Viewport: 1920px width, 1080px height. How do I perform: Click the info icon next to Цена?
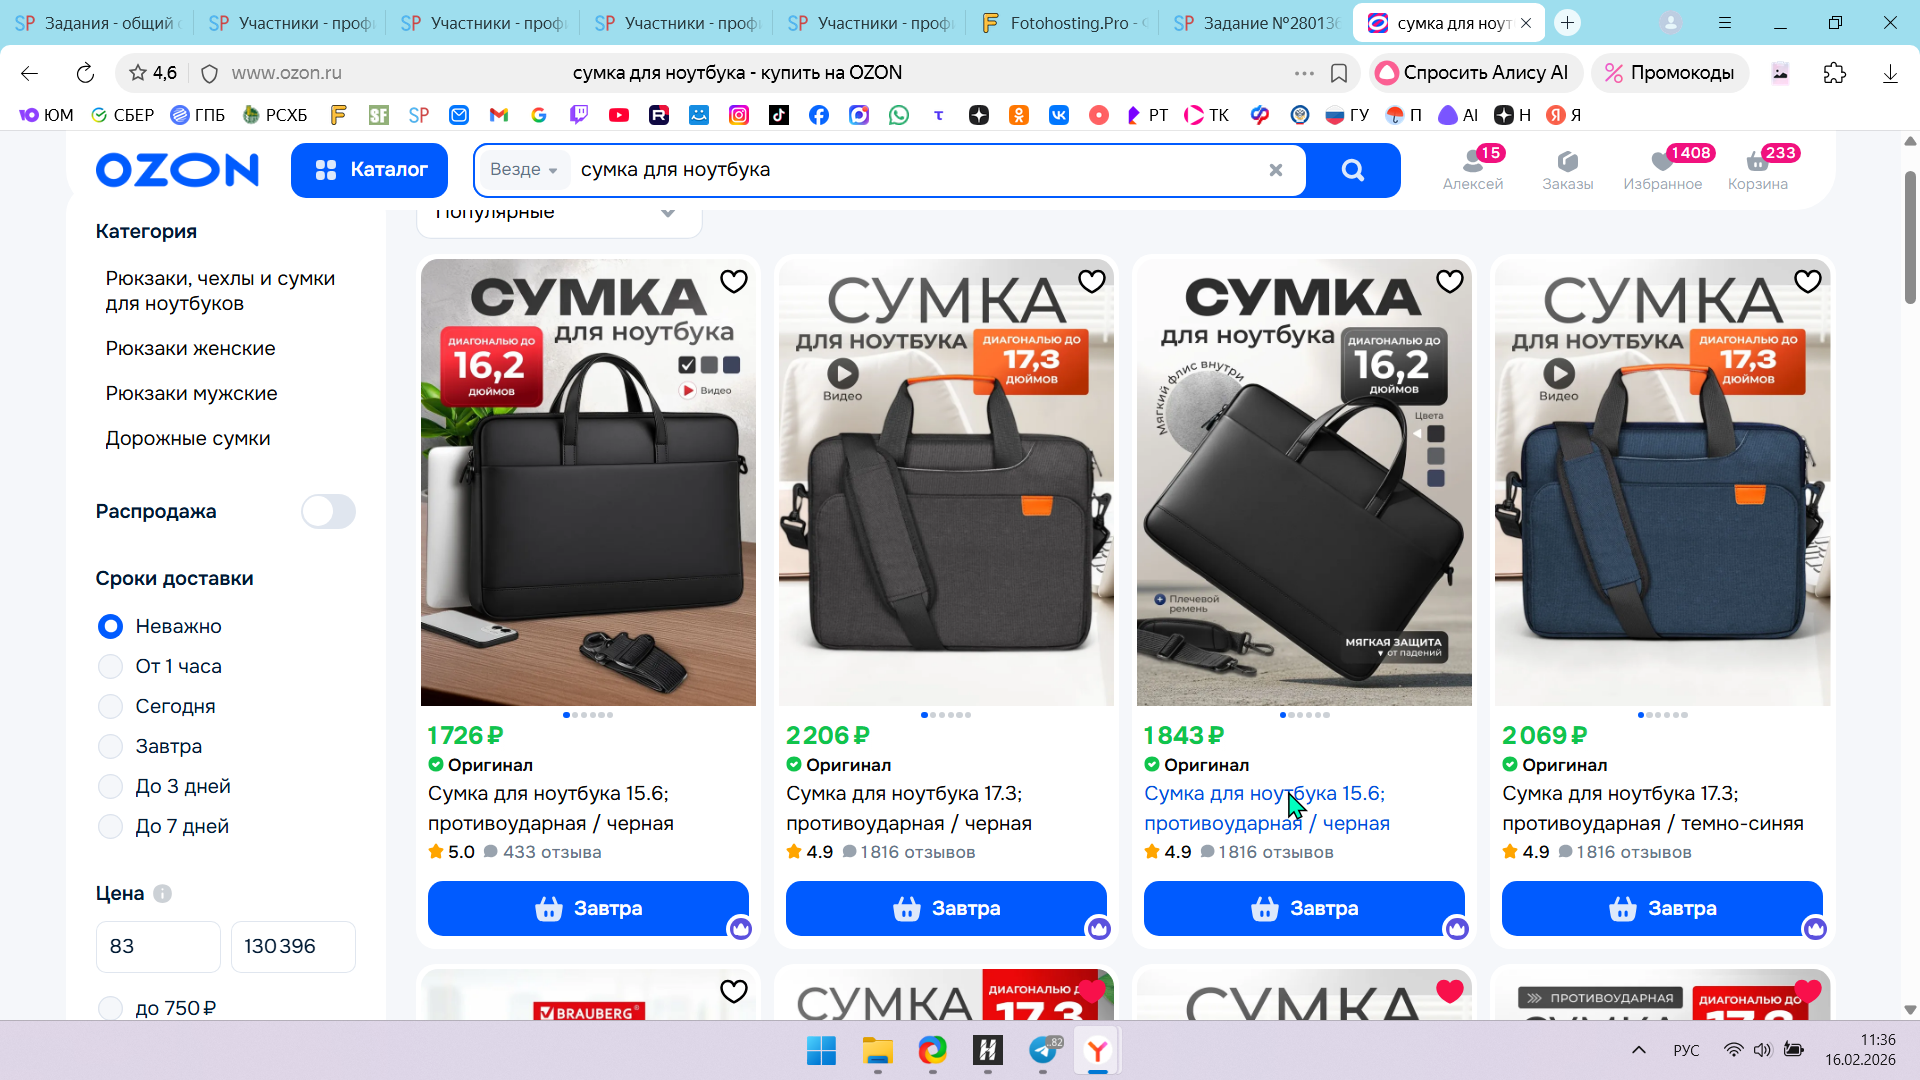point(163,894)
